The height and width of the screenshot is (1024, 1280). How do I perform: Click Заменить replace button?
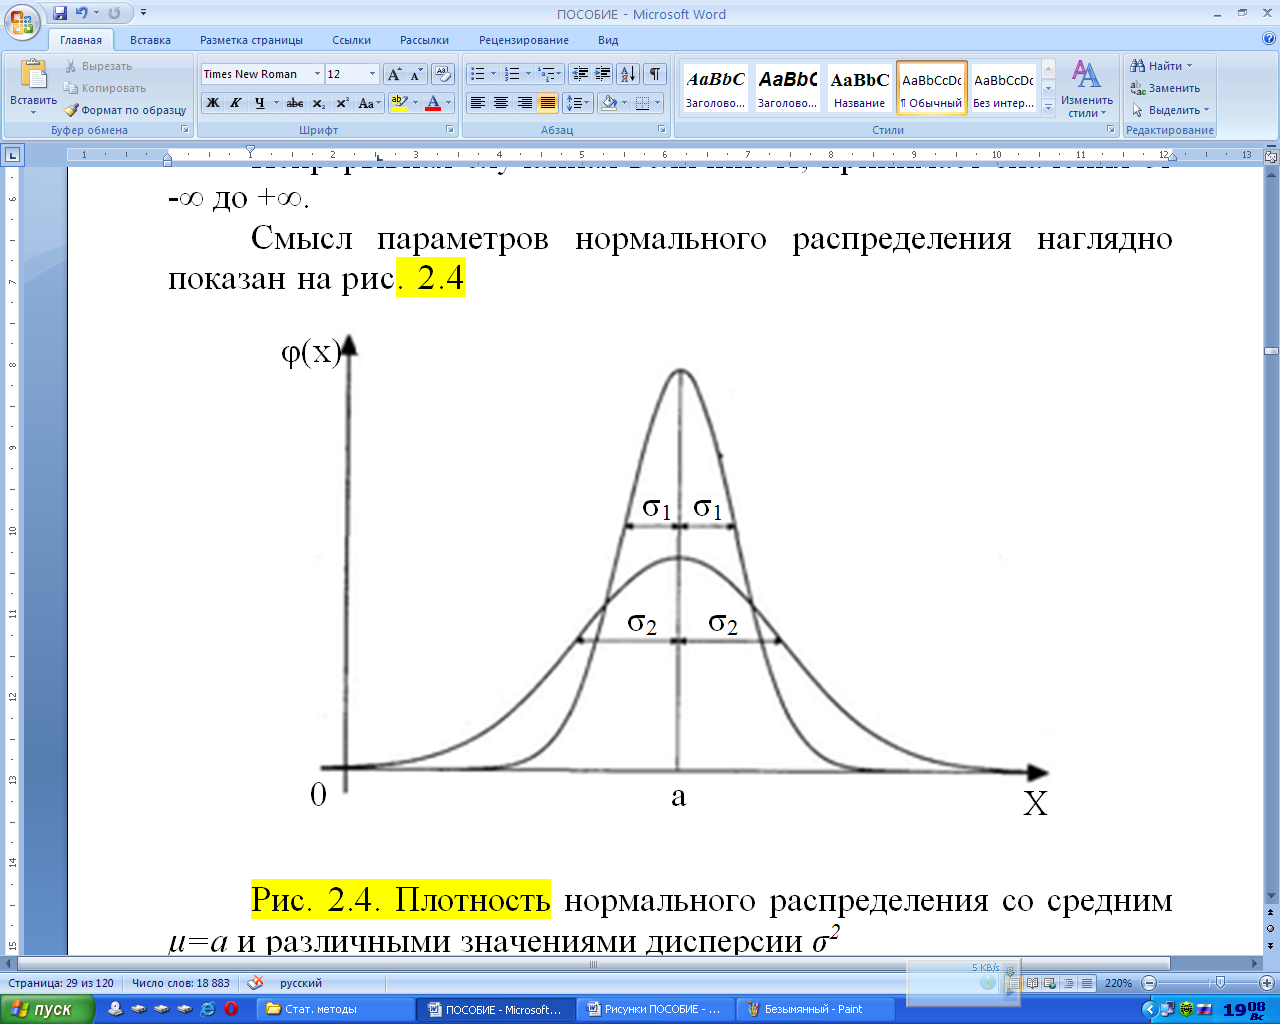pos(1165,88)
